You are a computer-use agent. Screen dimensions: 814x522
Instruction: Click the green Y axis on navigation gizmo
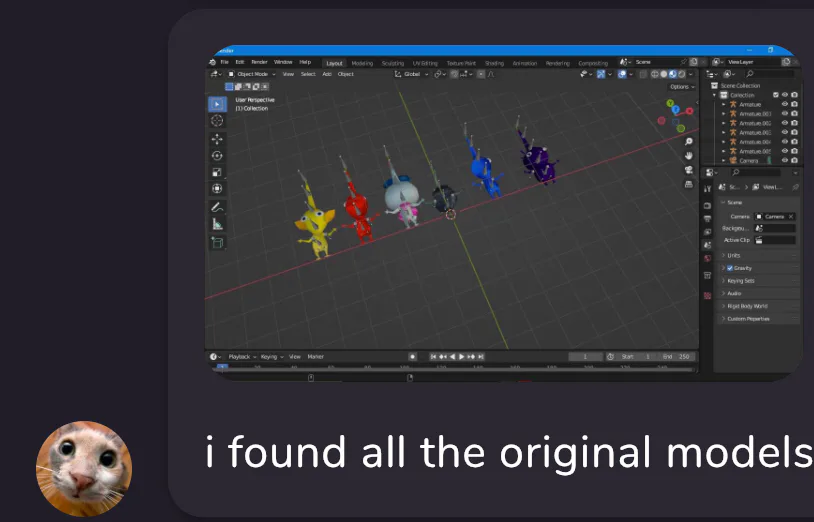coord(670,103)
